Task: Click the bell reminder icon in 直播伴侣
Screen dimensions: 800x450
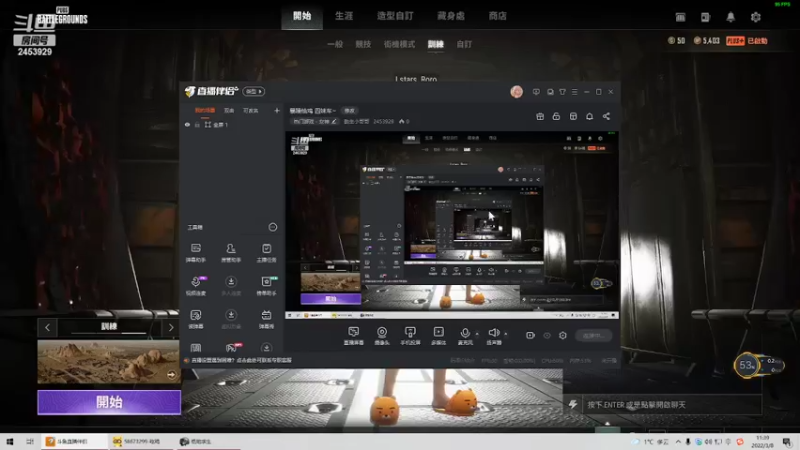Action: click(x=589, y=116)
